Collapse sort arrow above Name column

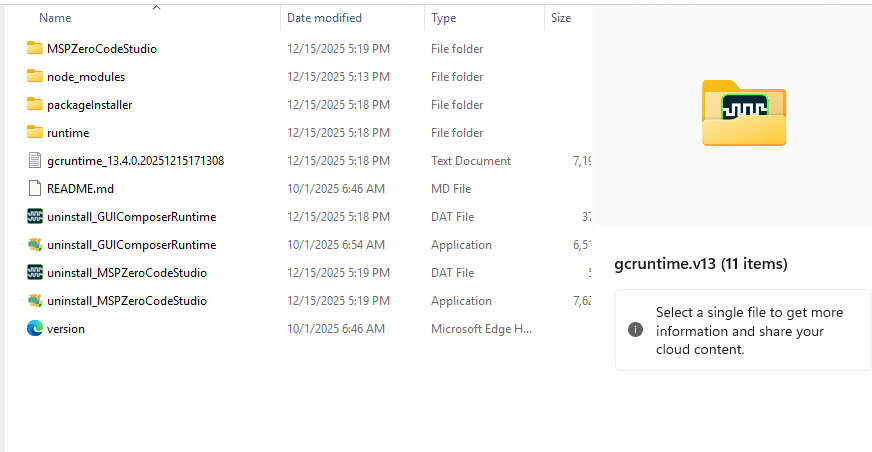[x=156, y=7]
